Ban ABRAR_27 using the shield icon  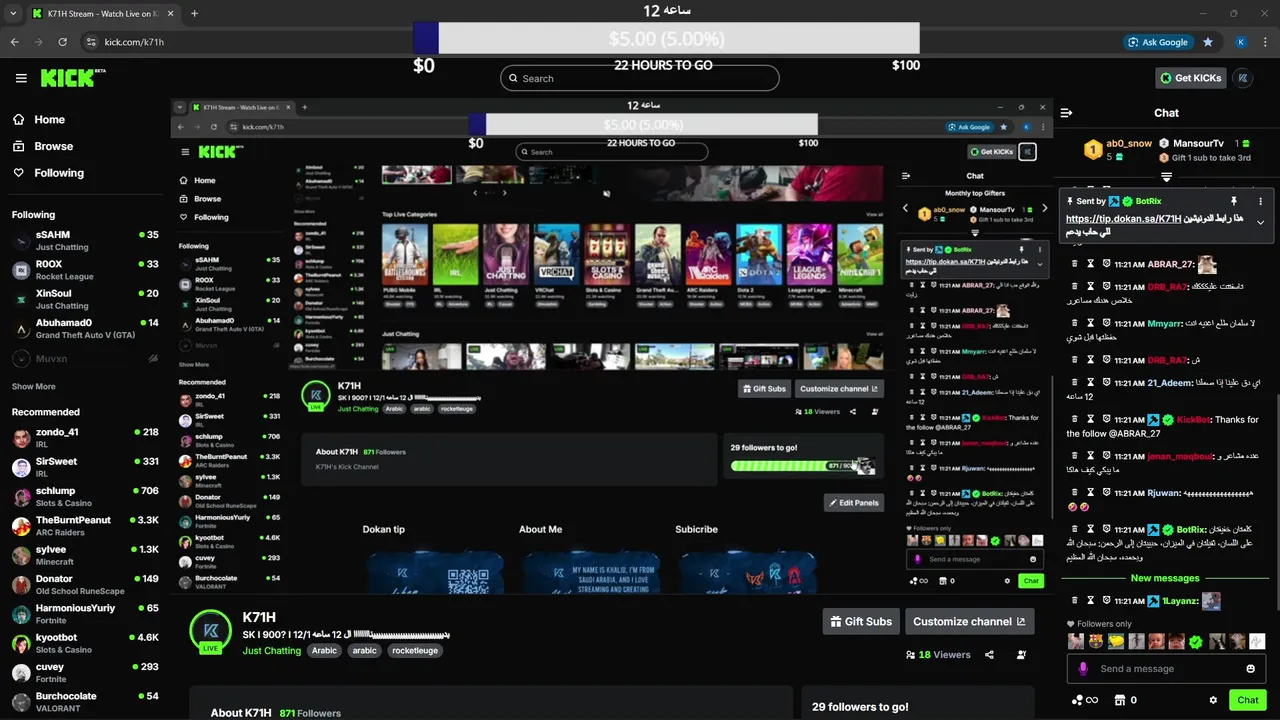click(x=1107, y=264)
